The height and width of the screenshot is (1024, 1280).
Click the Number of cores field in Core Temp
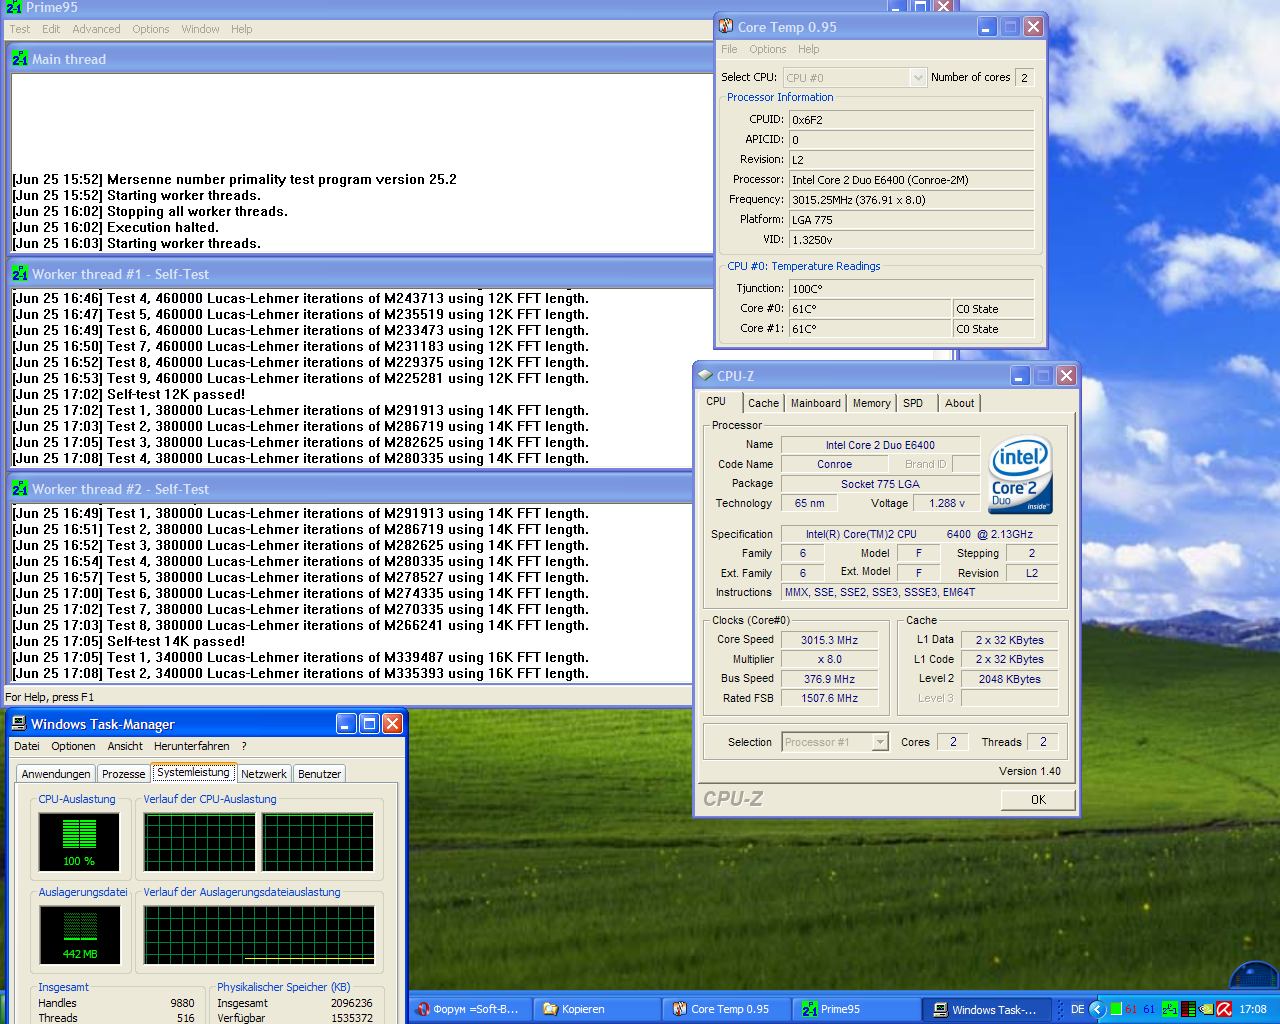(x=1024, y=77)
